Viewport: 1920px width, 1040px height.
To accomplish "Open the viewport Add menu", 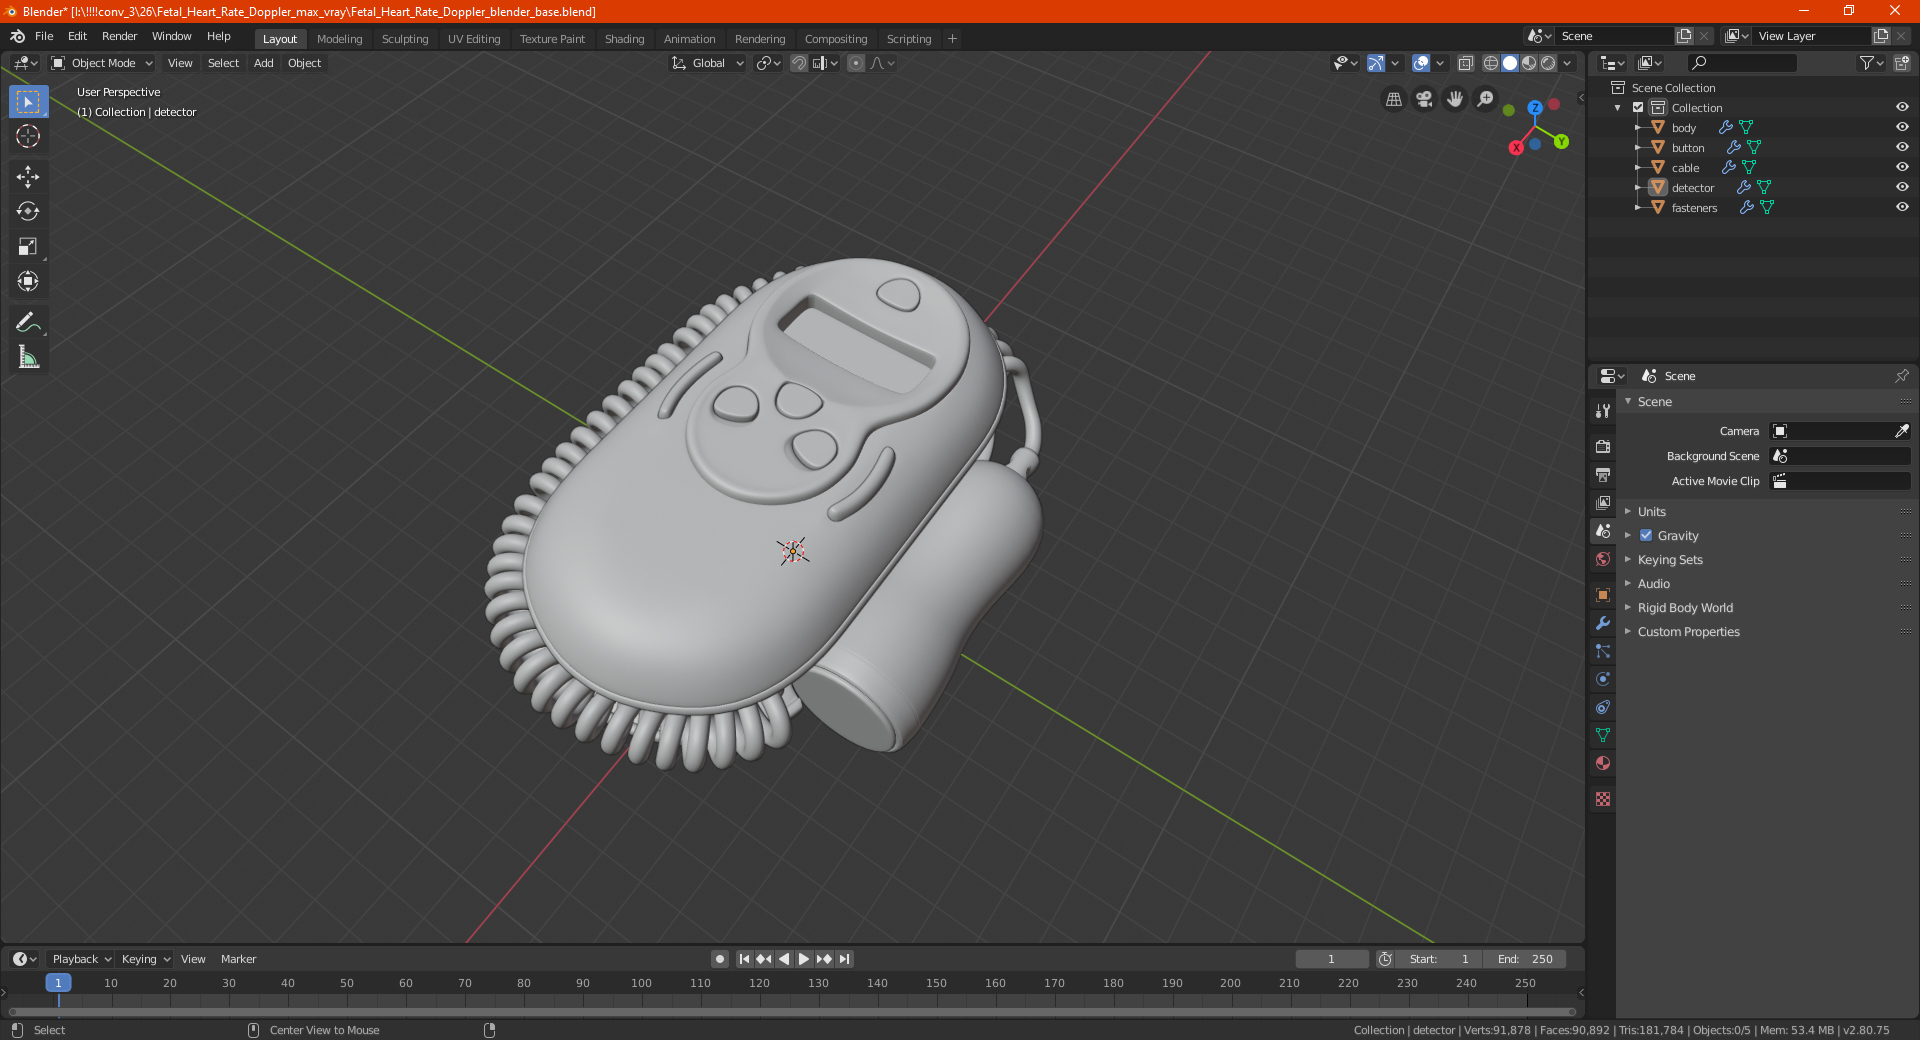I will pyautogui.click(x=263, y=63).
